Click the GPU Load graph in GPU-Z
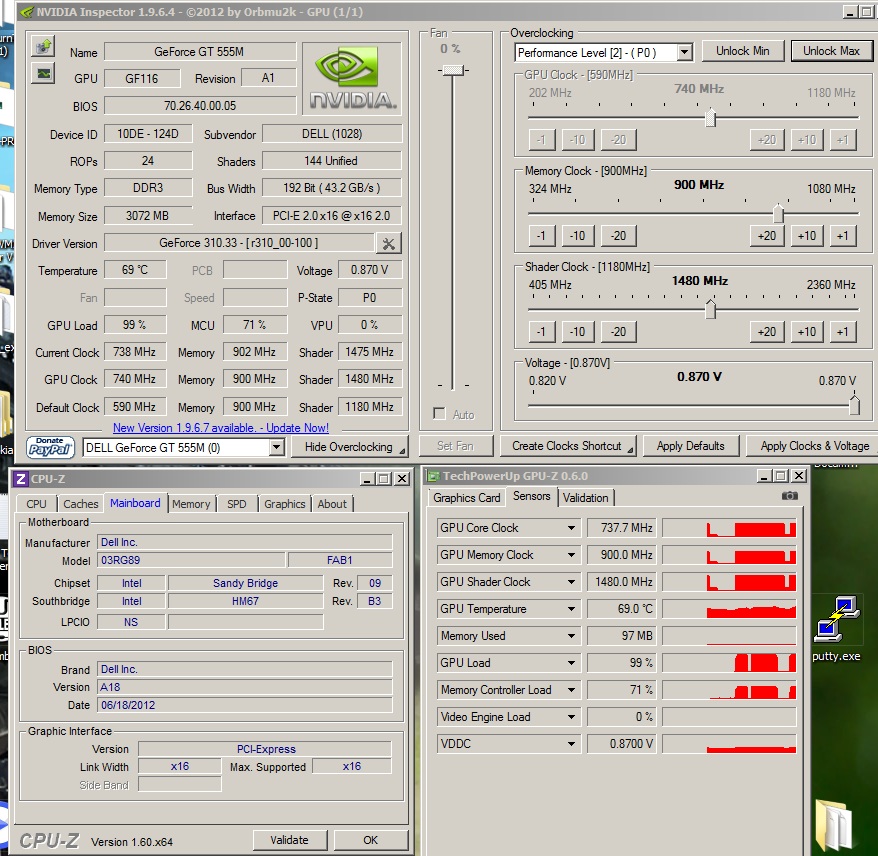 pyautogui.click(x=729, y=663)
